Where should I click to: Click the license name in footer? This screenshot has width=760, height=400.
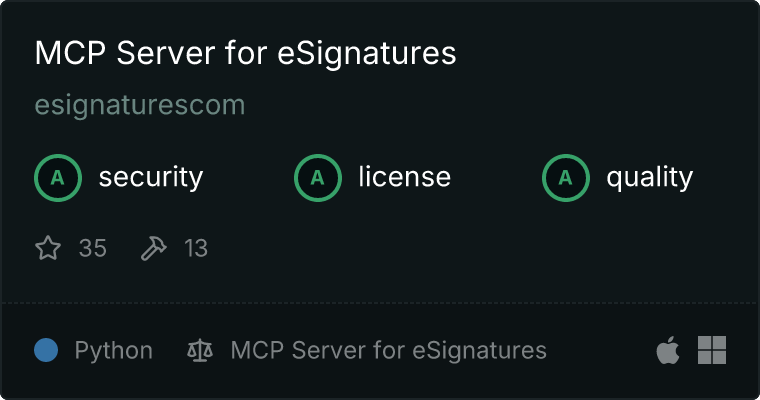pyautogui.click(x=388, y=351)
